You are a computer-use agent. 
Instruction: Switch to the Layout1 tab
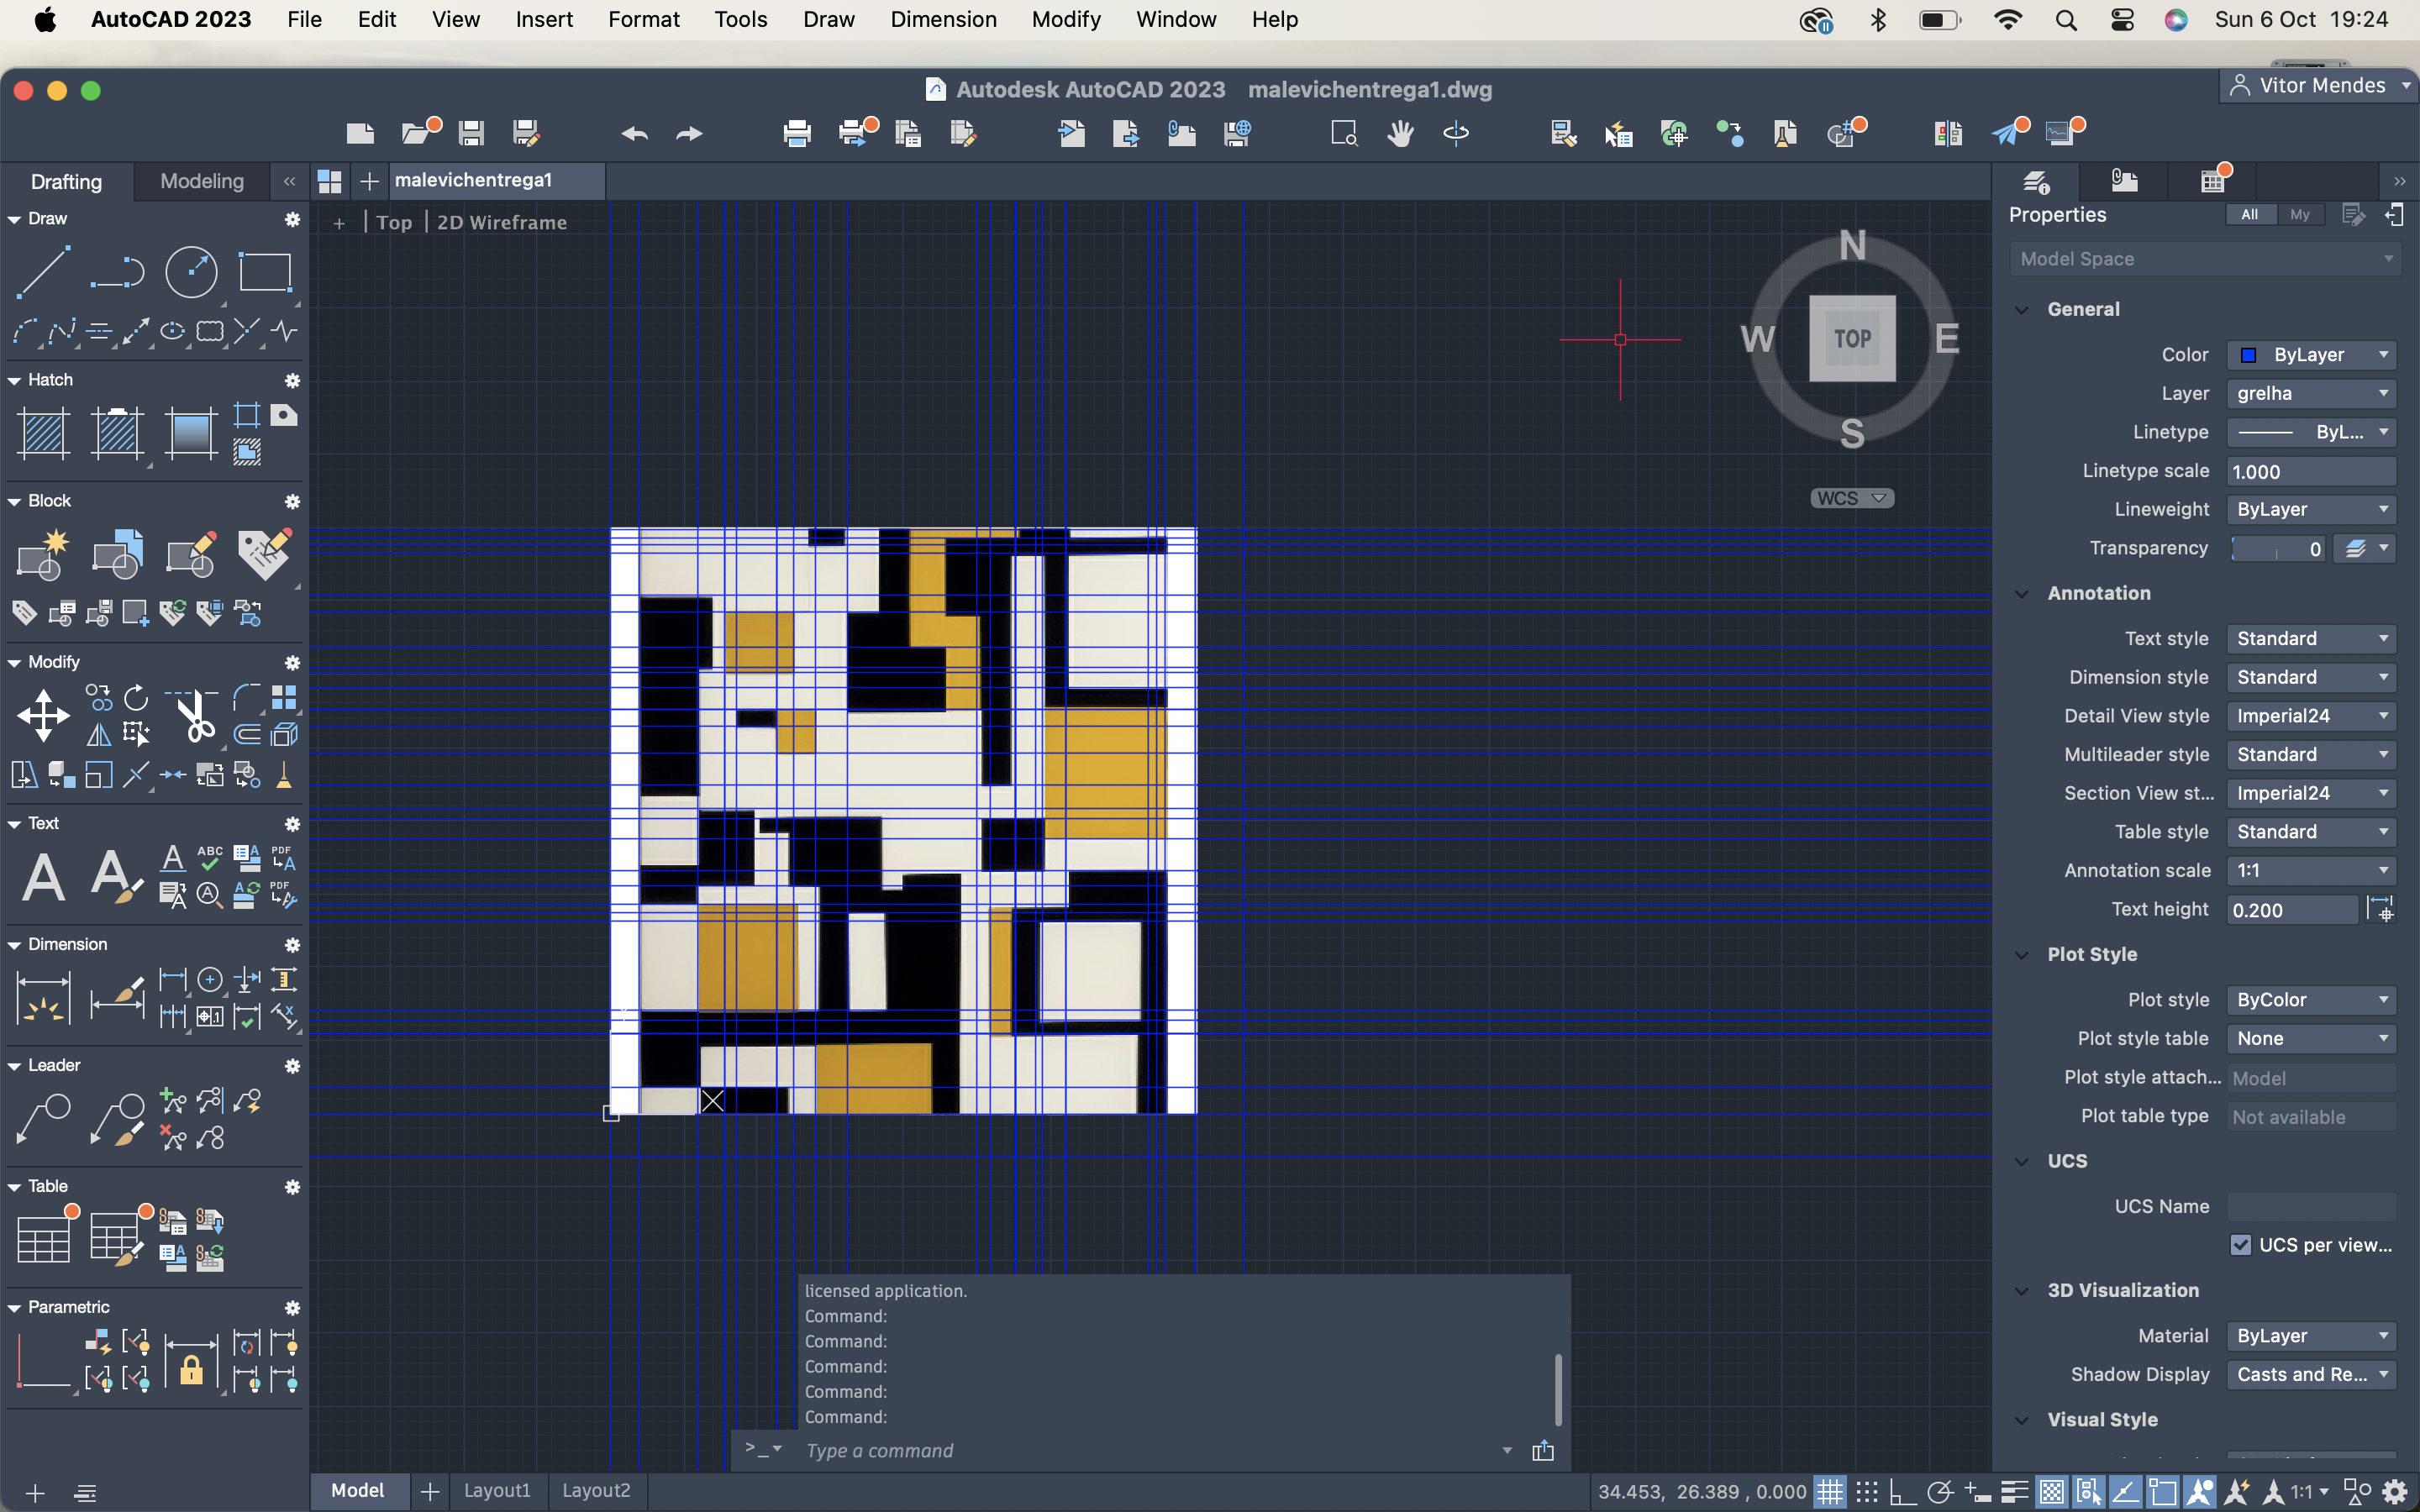tap(496, 1490)
